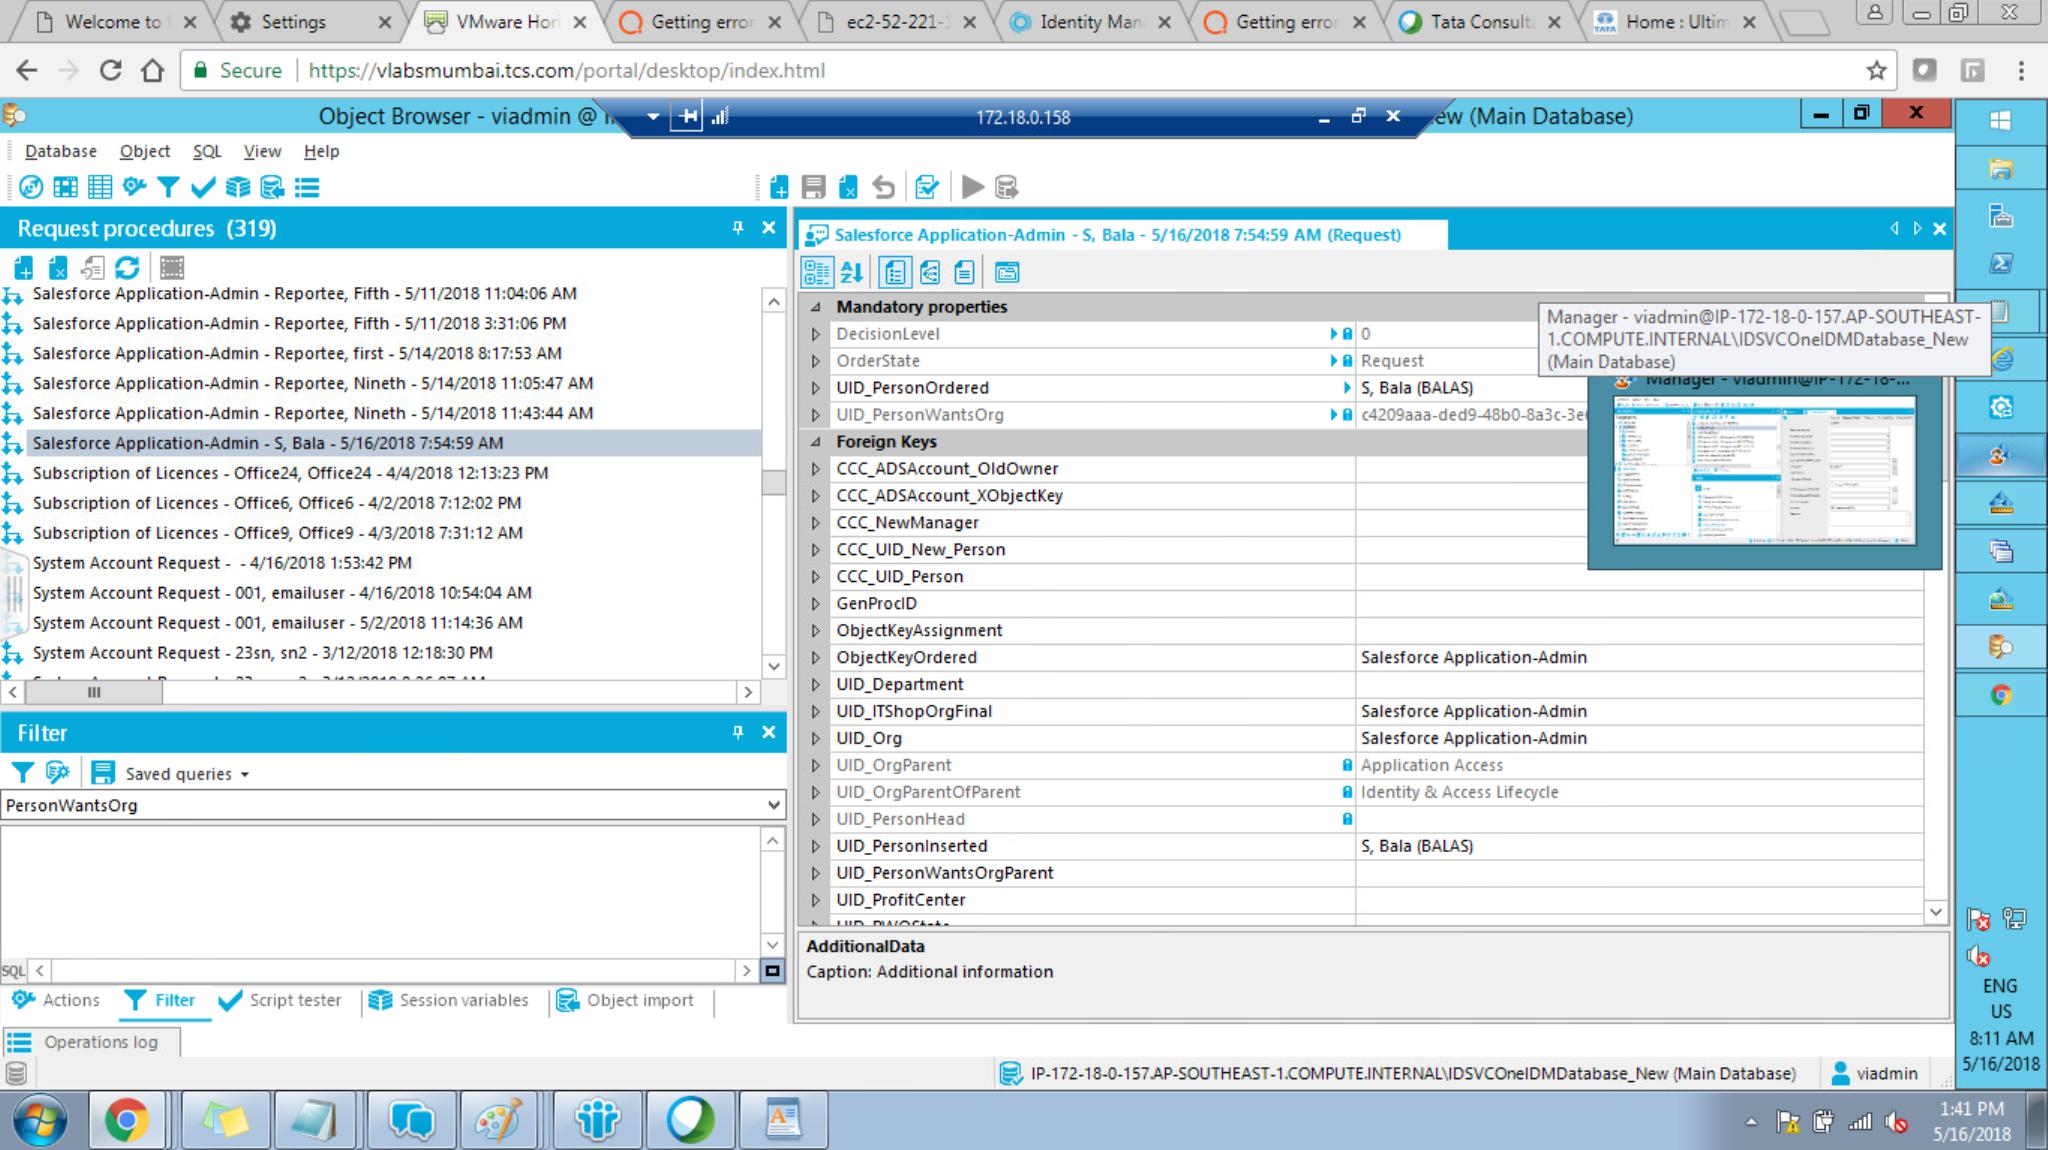Select Subscription of Licences - Office6 row
Viewport: 2048px width, 1150px height.
click(277, 503)
